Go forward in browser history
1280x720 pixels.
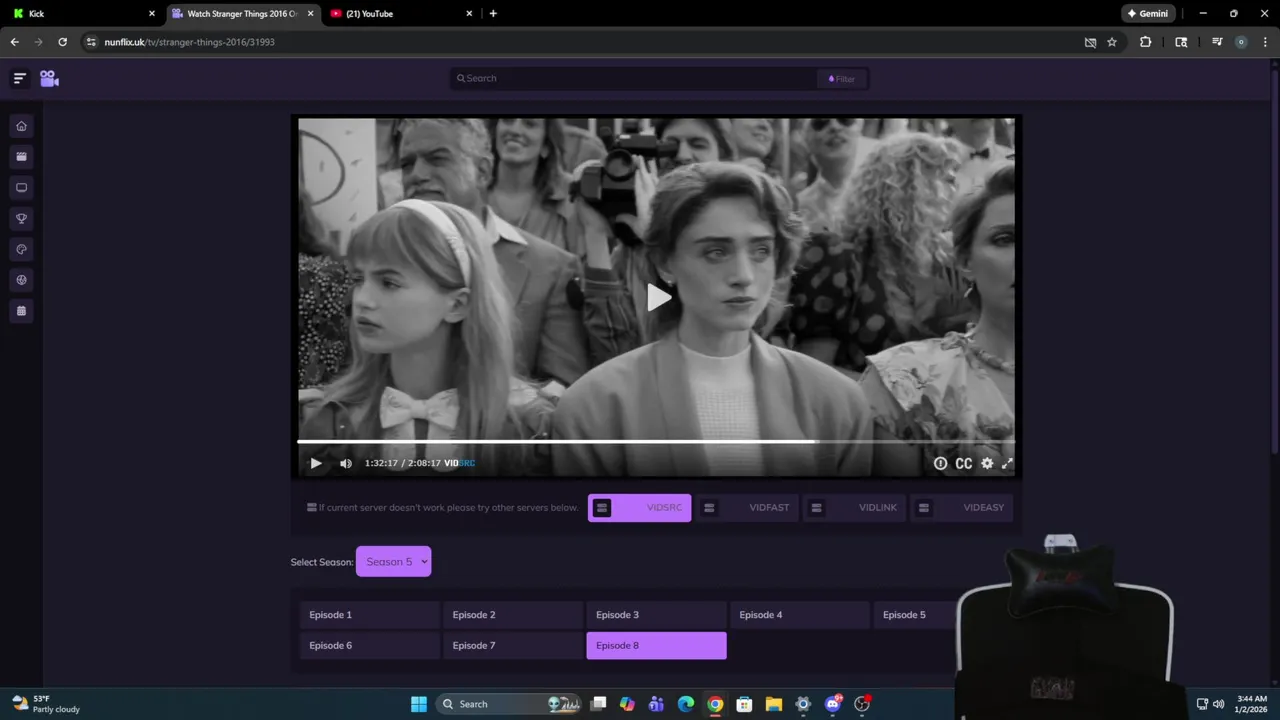click(39, 42)
